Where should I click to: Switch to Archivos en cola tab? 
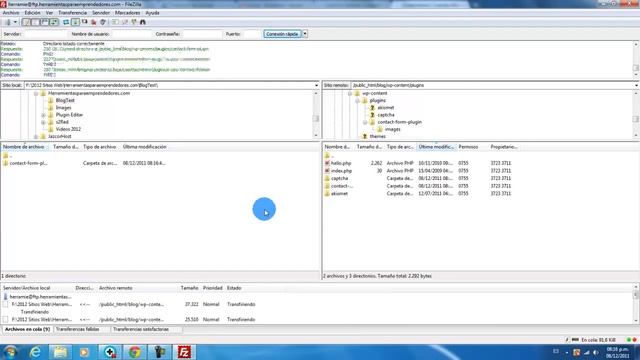27,329
